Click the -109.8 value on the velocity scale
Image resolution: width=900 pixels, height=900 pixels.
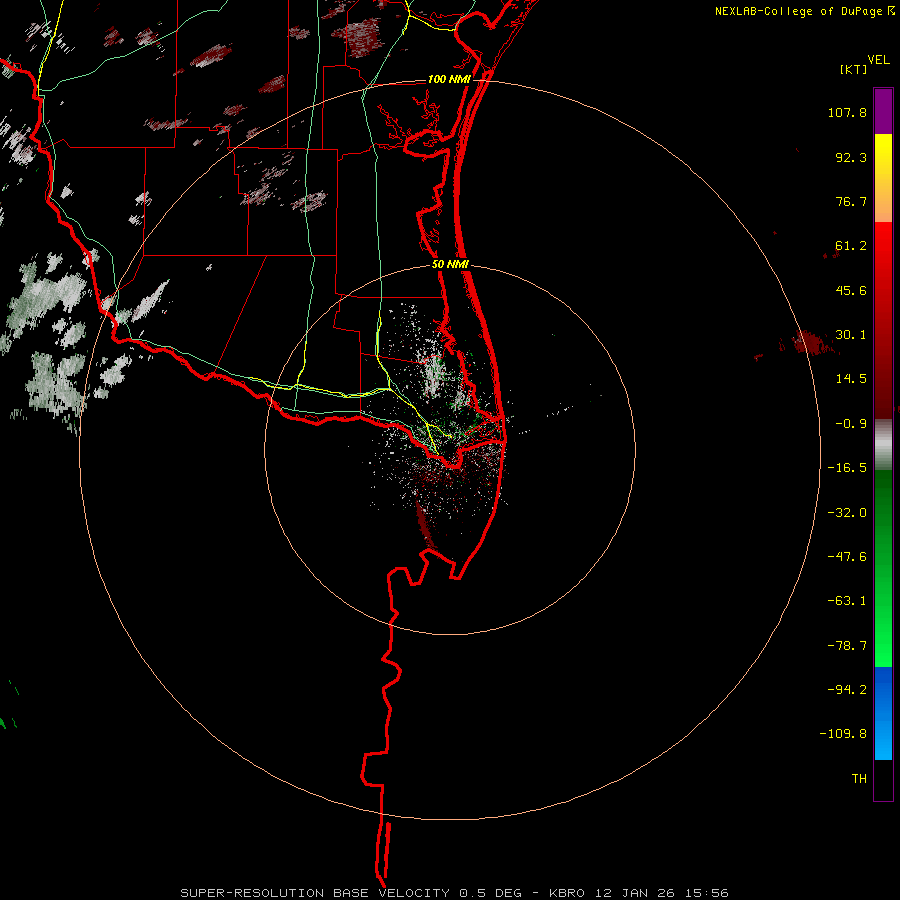click(843, 734)
